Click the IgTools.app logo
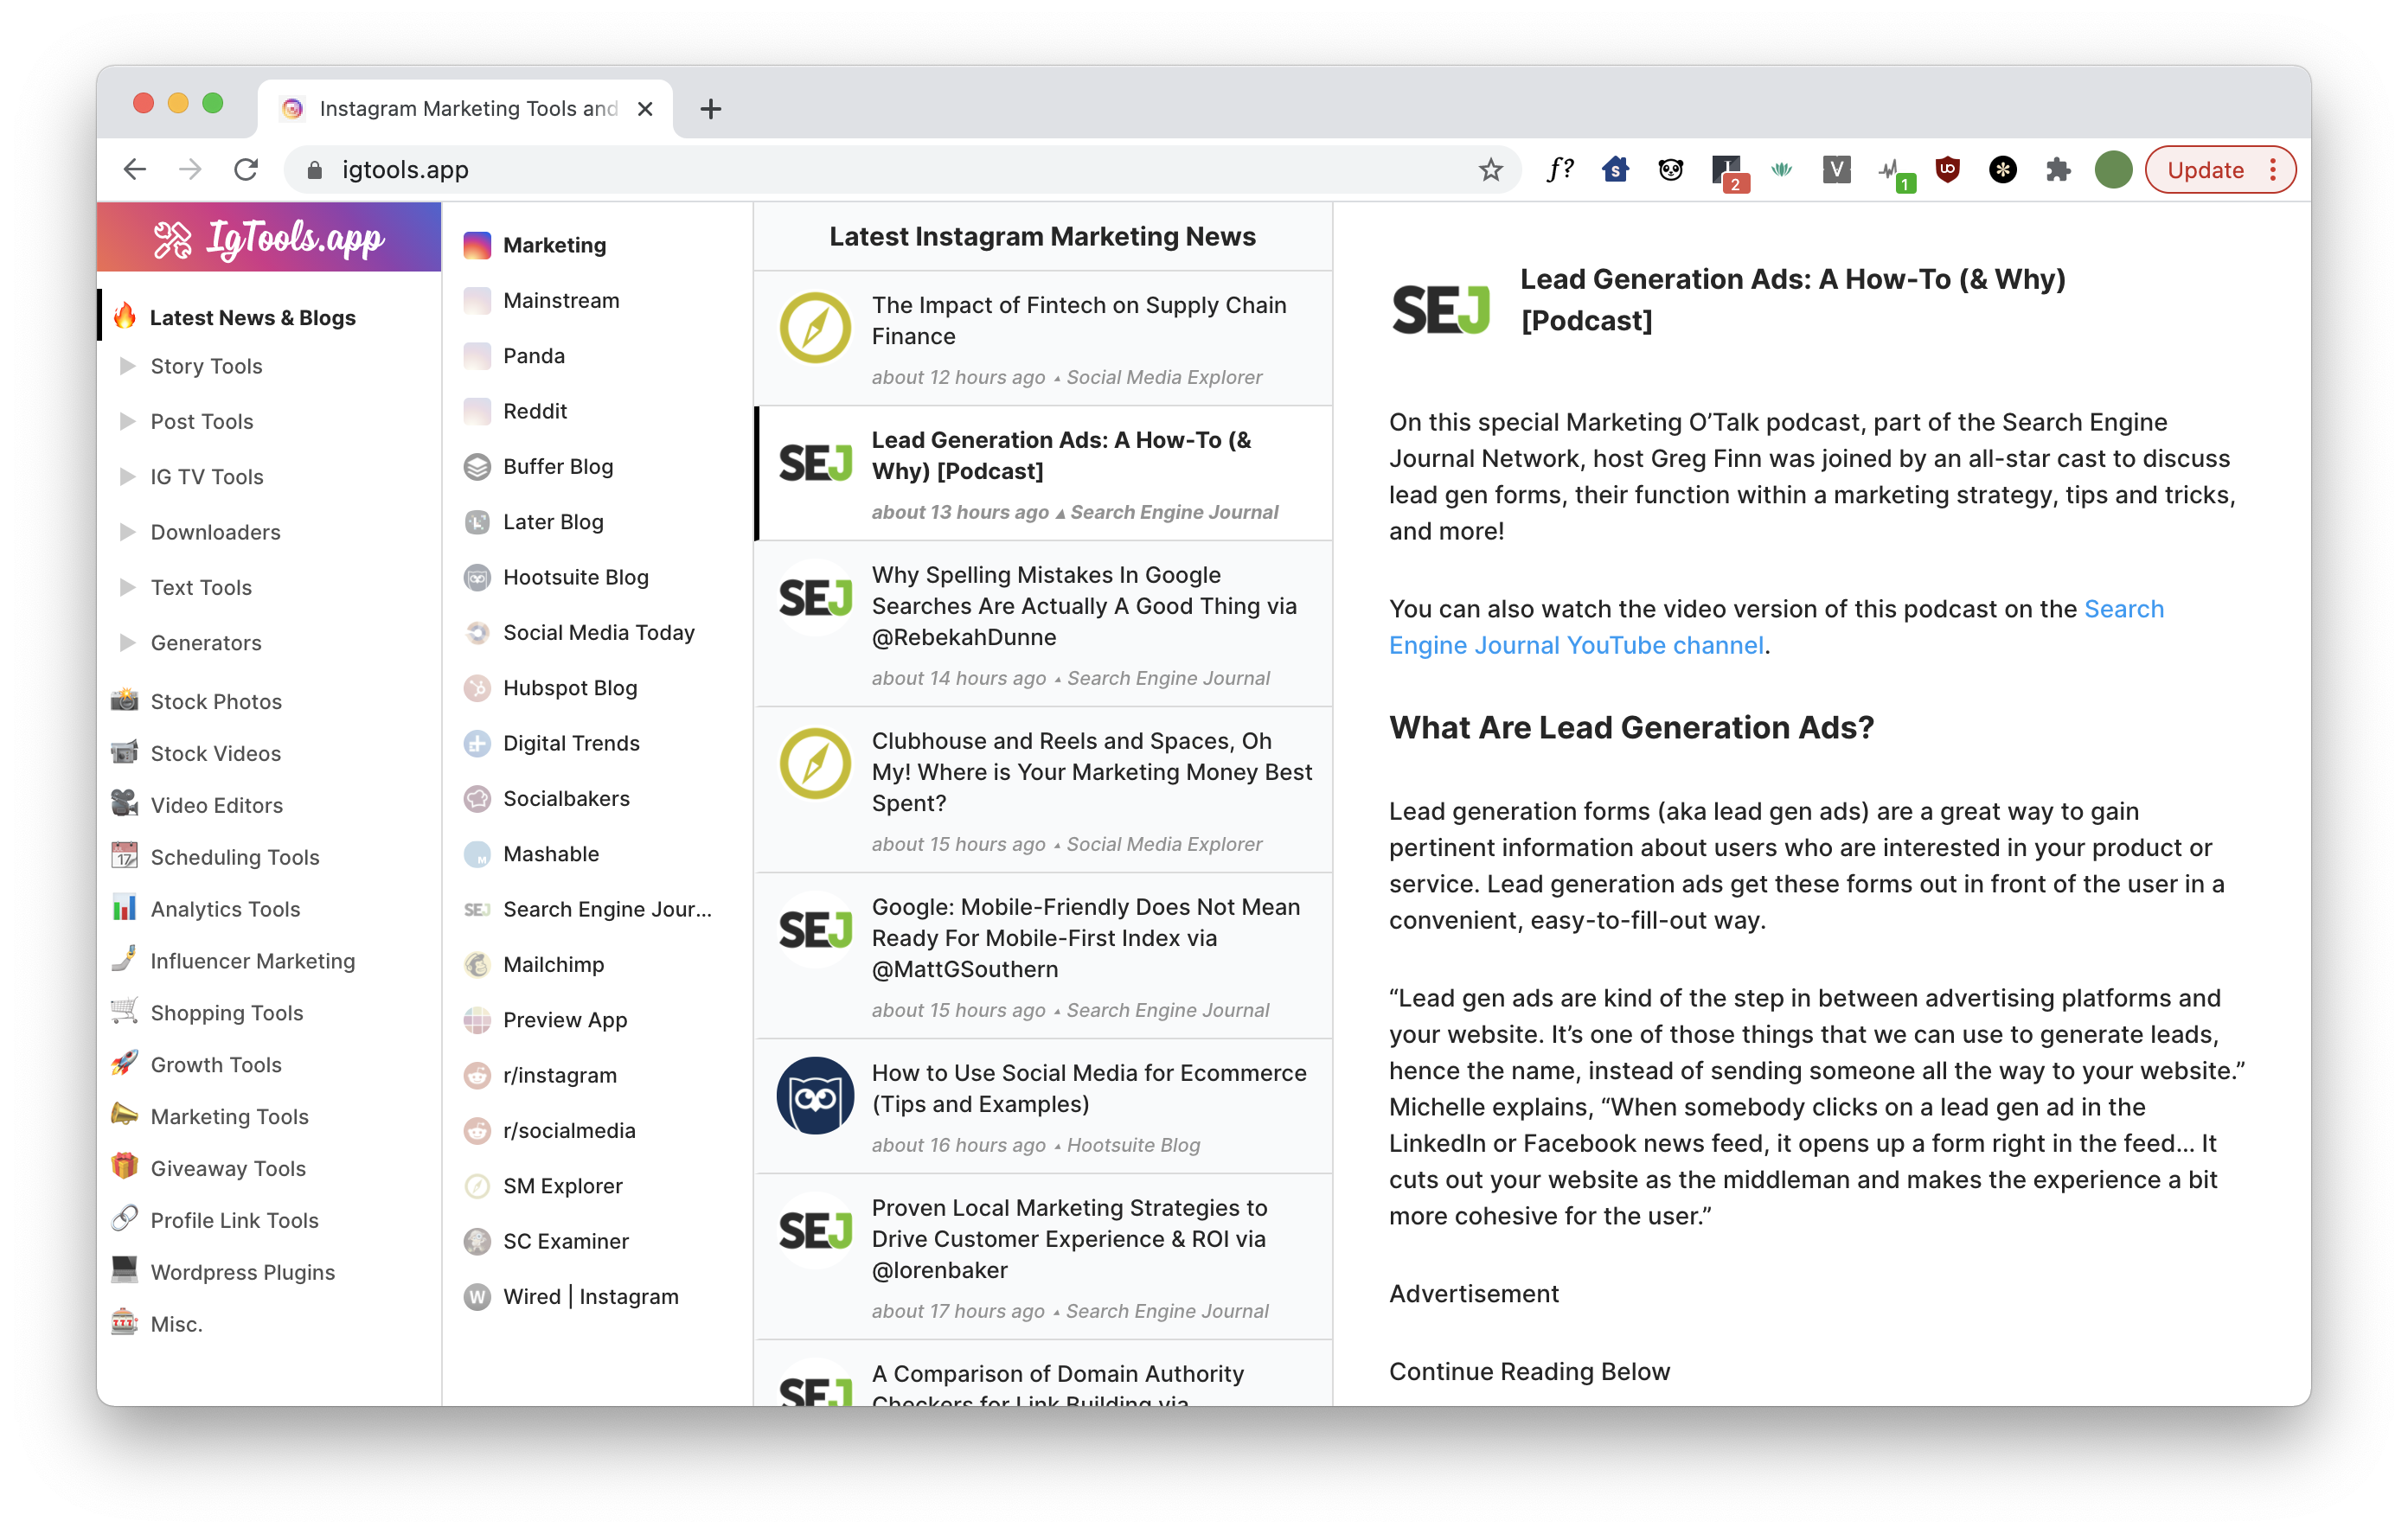2408x1534 pixels. click(x=268, y=238)
